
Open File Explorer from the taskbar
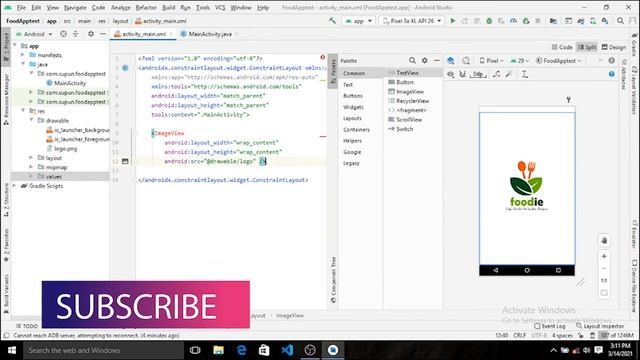click(x=218, y=350)
